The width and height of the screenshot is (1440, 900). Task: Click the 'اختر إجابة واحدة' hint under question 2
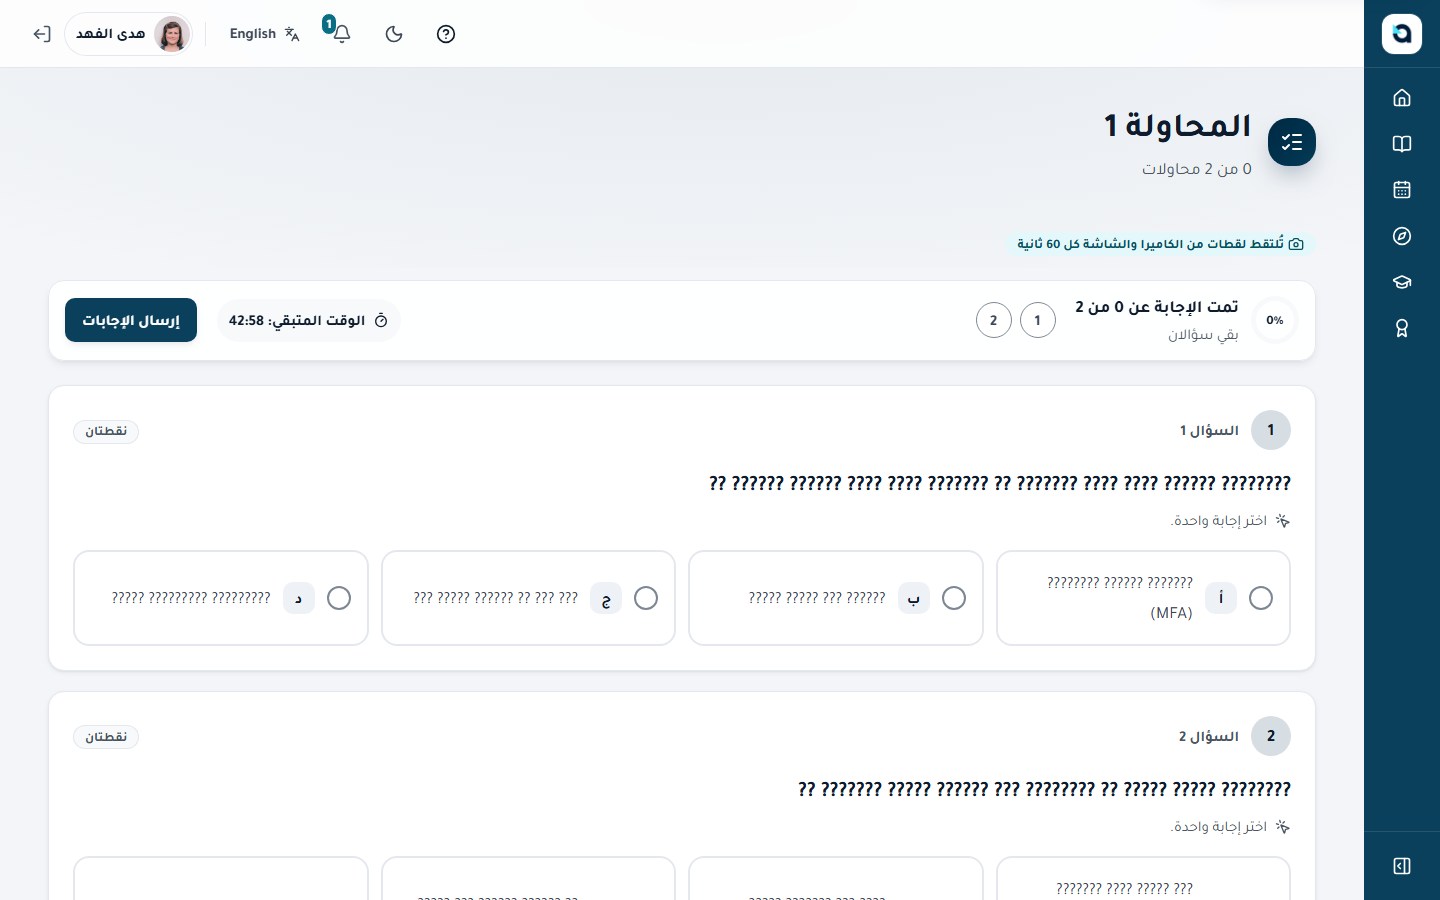click(x=1220, y=827)
